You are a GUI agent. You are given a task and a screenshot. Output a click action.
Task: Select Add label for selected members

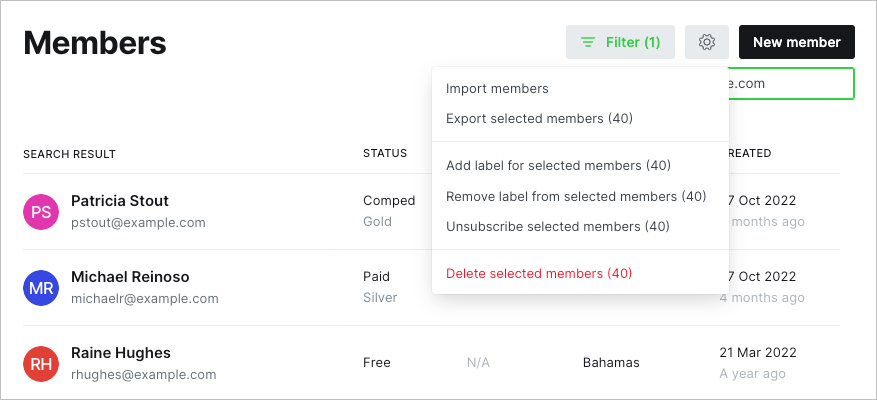pyautogui.click(x=558, y=166)
